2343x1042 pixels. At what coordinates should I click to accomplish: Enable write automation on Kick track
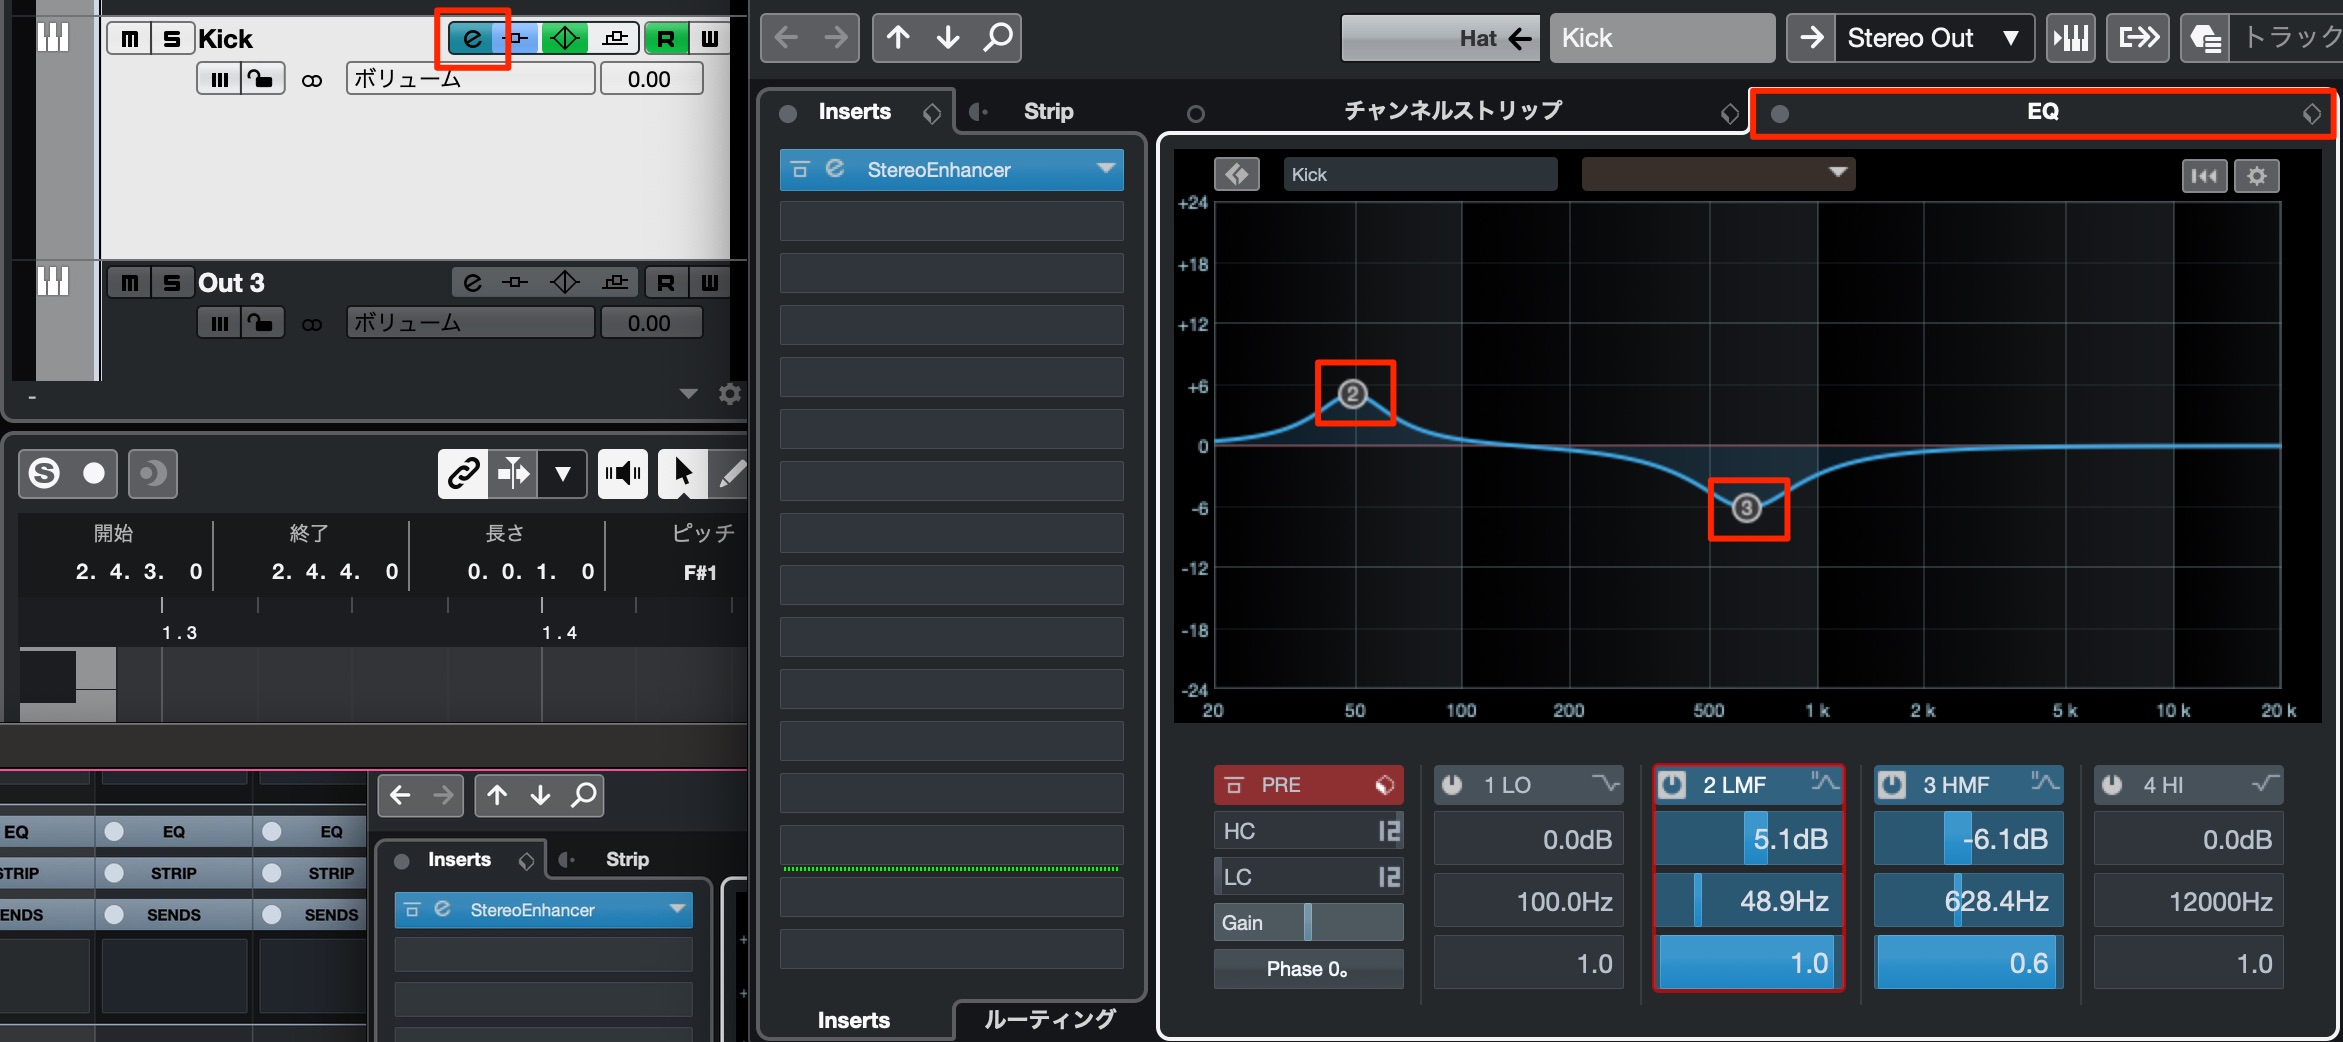[x=709, y=39]
